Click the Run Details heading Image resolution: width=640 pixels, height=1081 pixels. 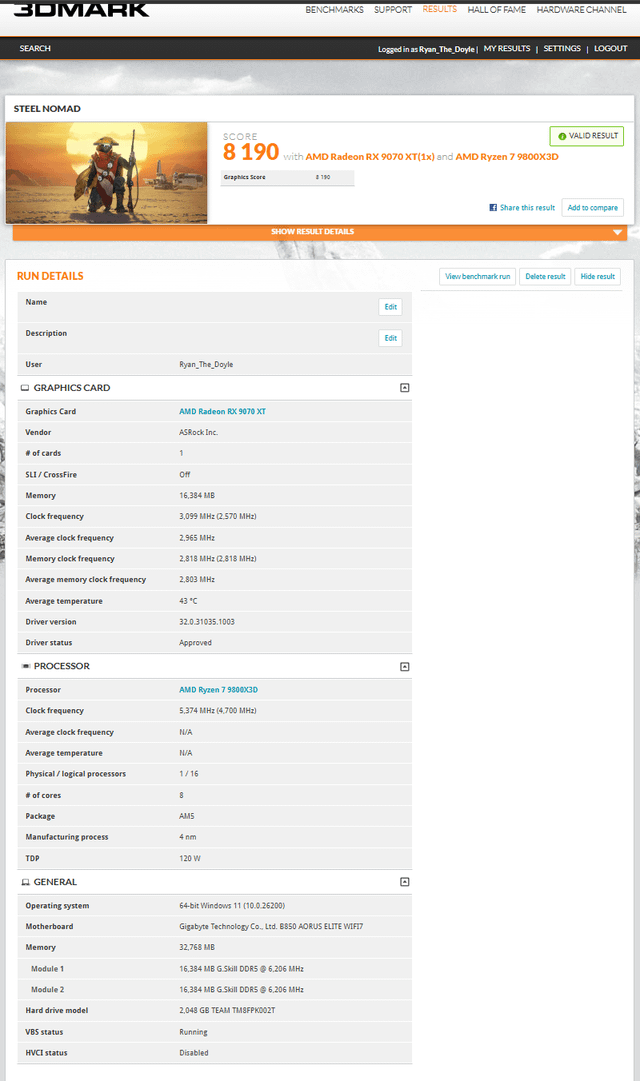(50, 276)
